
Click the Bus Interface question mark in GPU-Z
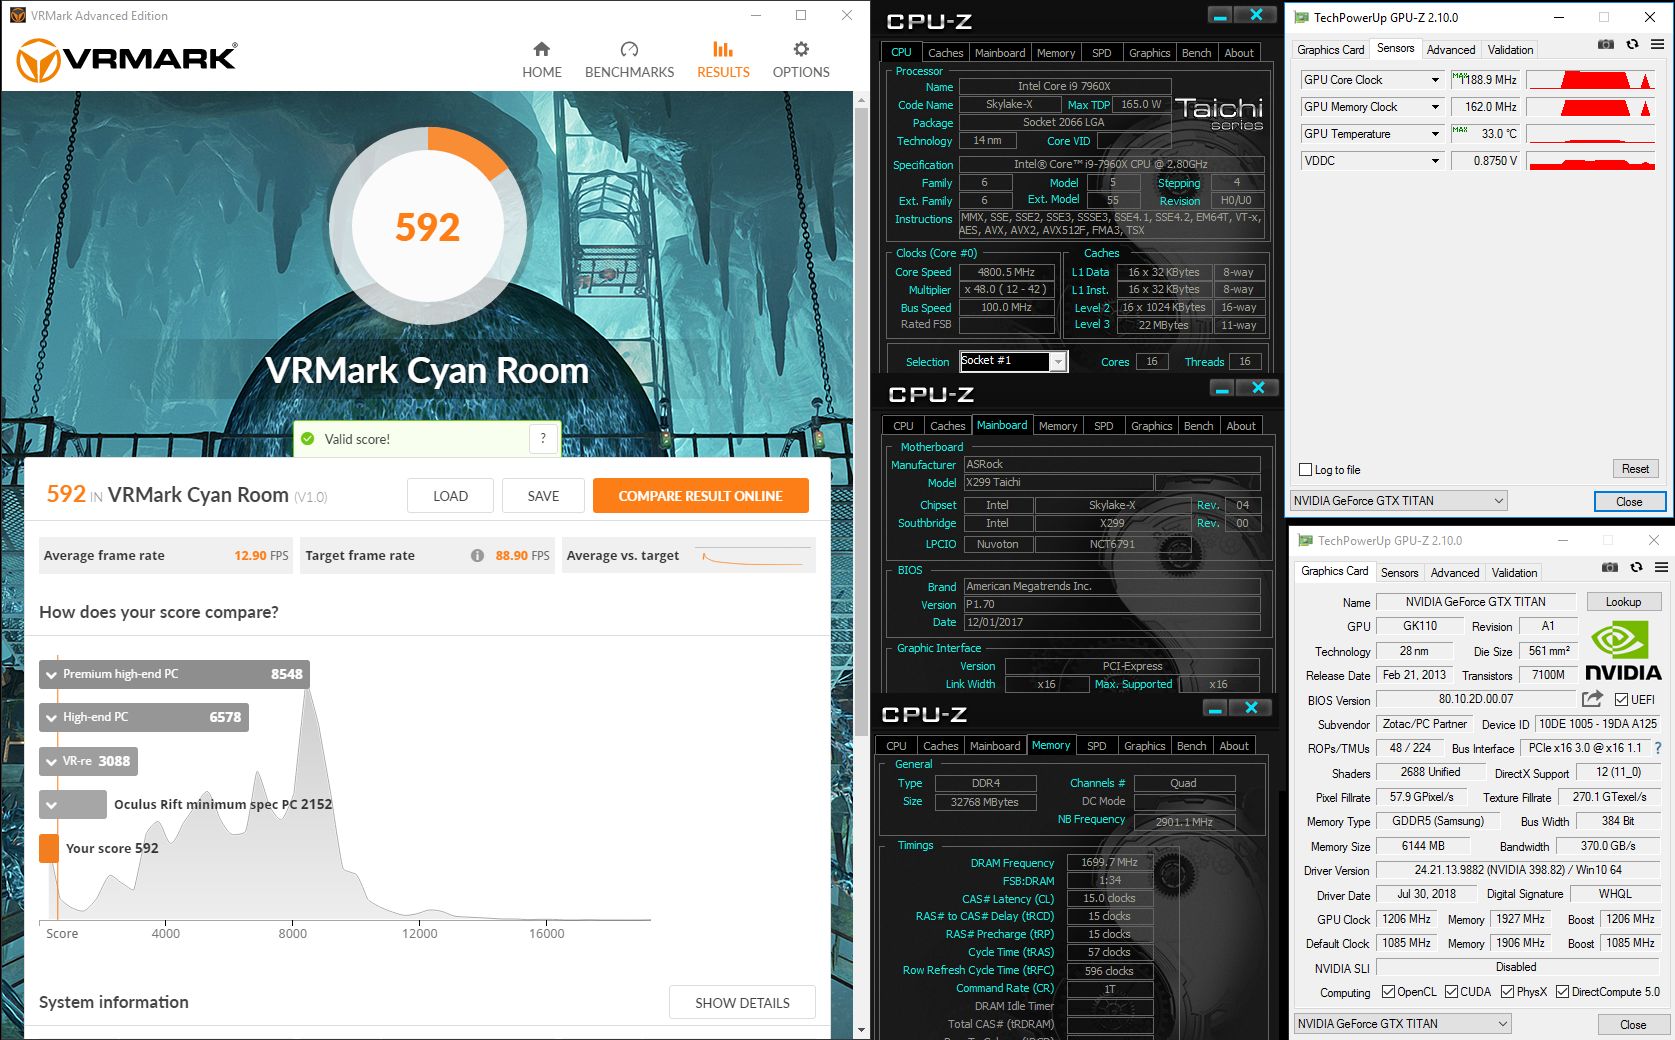pos(1658,748)
